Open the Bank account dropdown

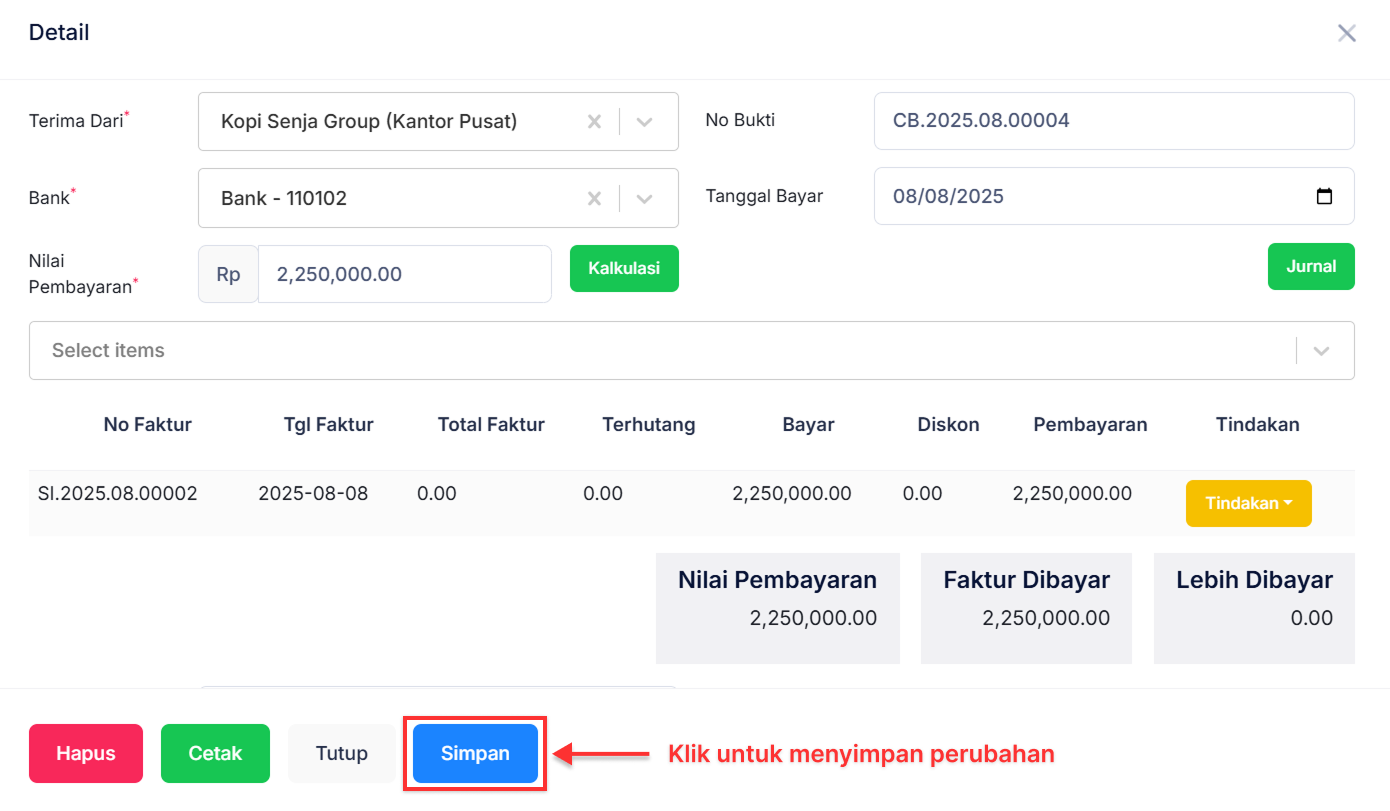644,198
